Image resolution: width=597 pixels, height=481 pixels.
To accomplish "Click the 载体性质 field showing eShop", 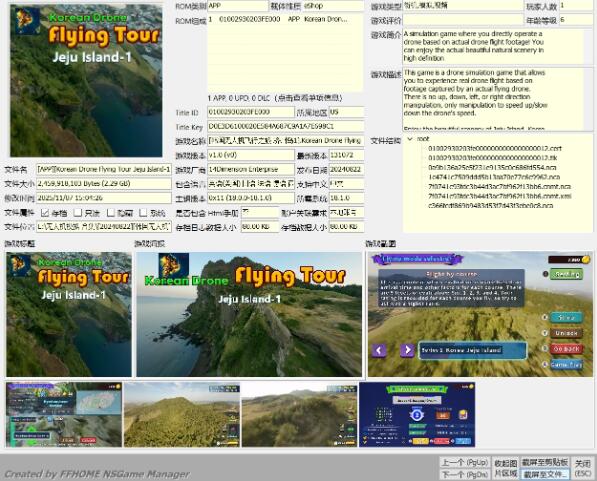I will [333, 5].
